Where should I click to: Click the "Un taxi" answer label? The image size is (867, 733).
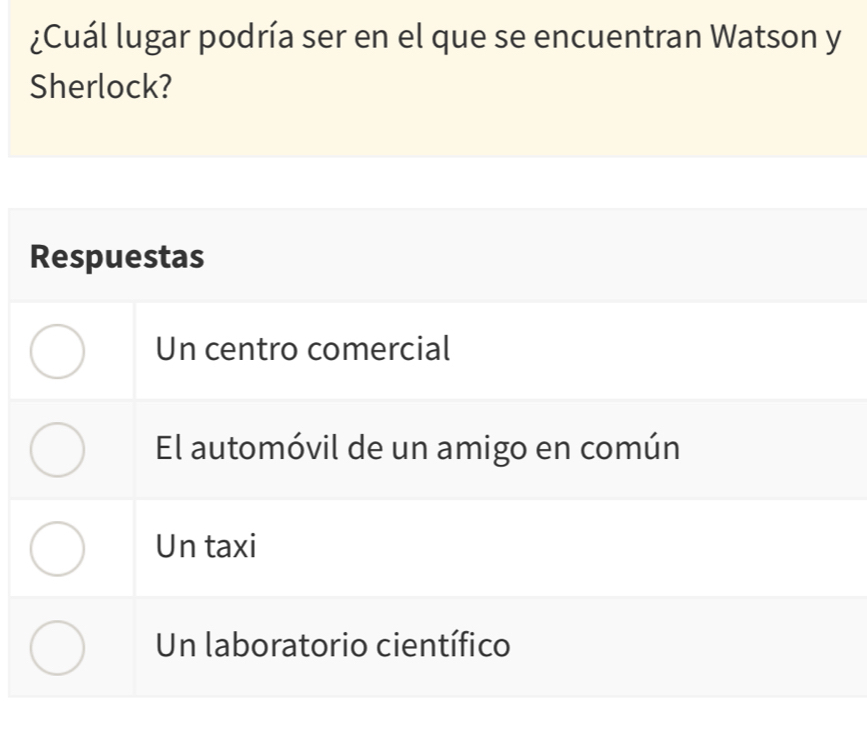coord(207,547)
